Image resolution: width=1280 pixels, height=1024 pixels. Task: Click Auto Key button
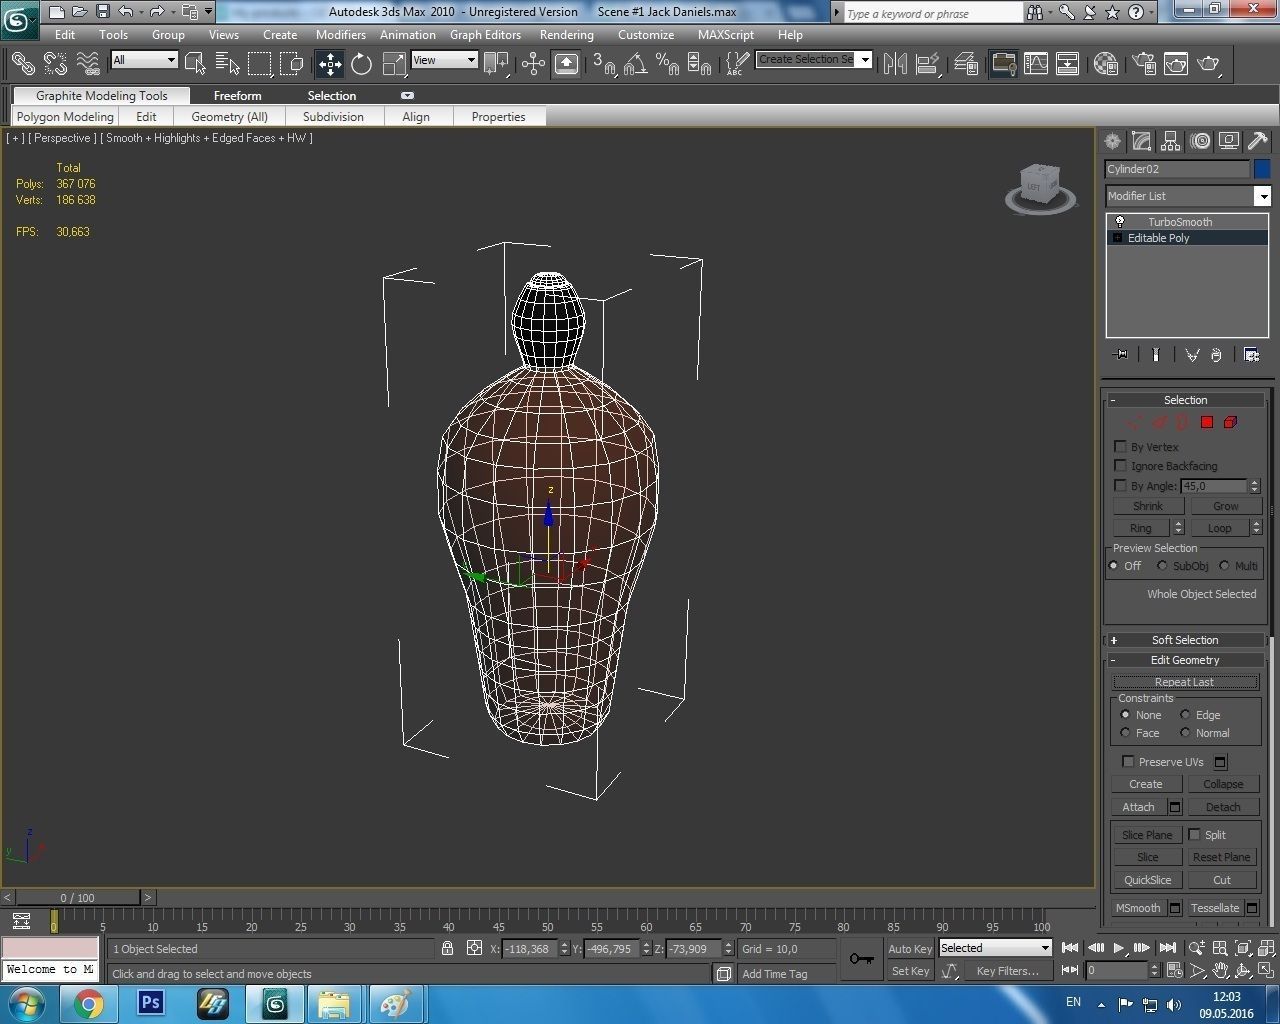click(x=909, y=949)
